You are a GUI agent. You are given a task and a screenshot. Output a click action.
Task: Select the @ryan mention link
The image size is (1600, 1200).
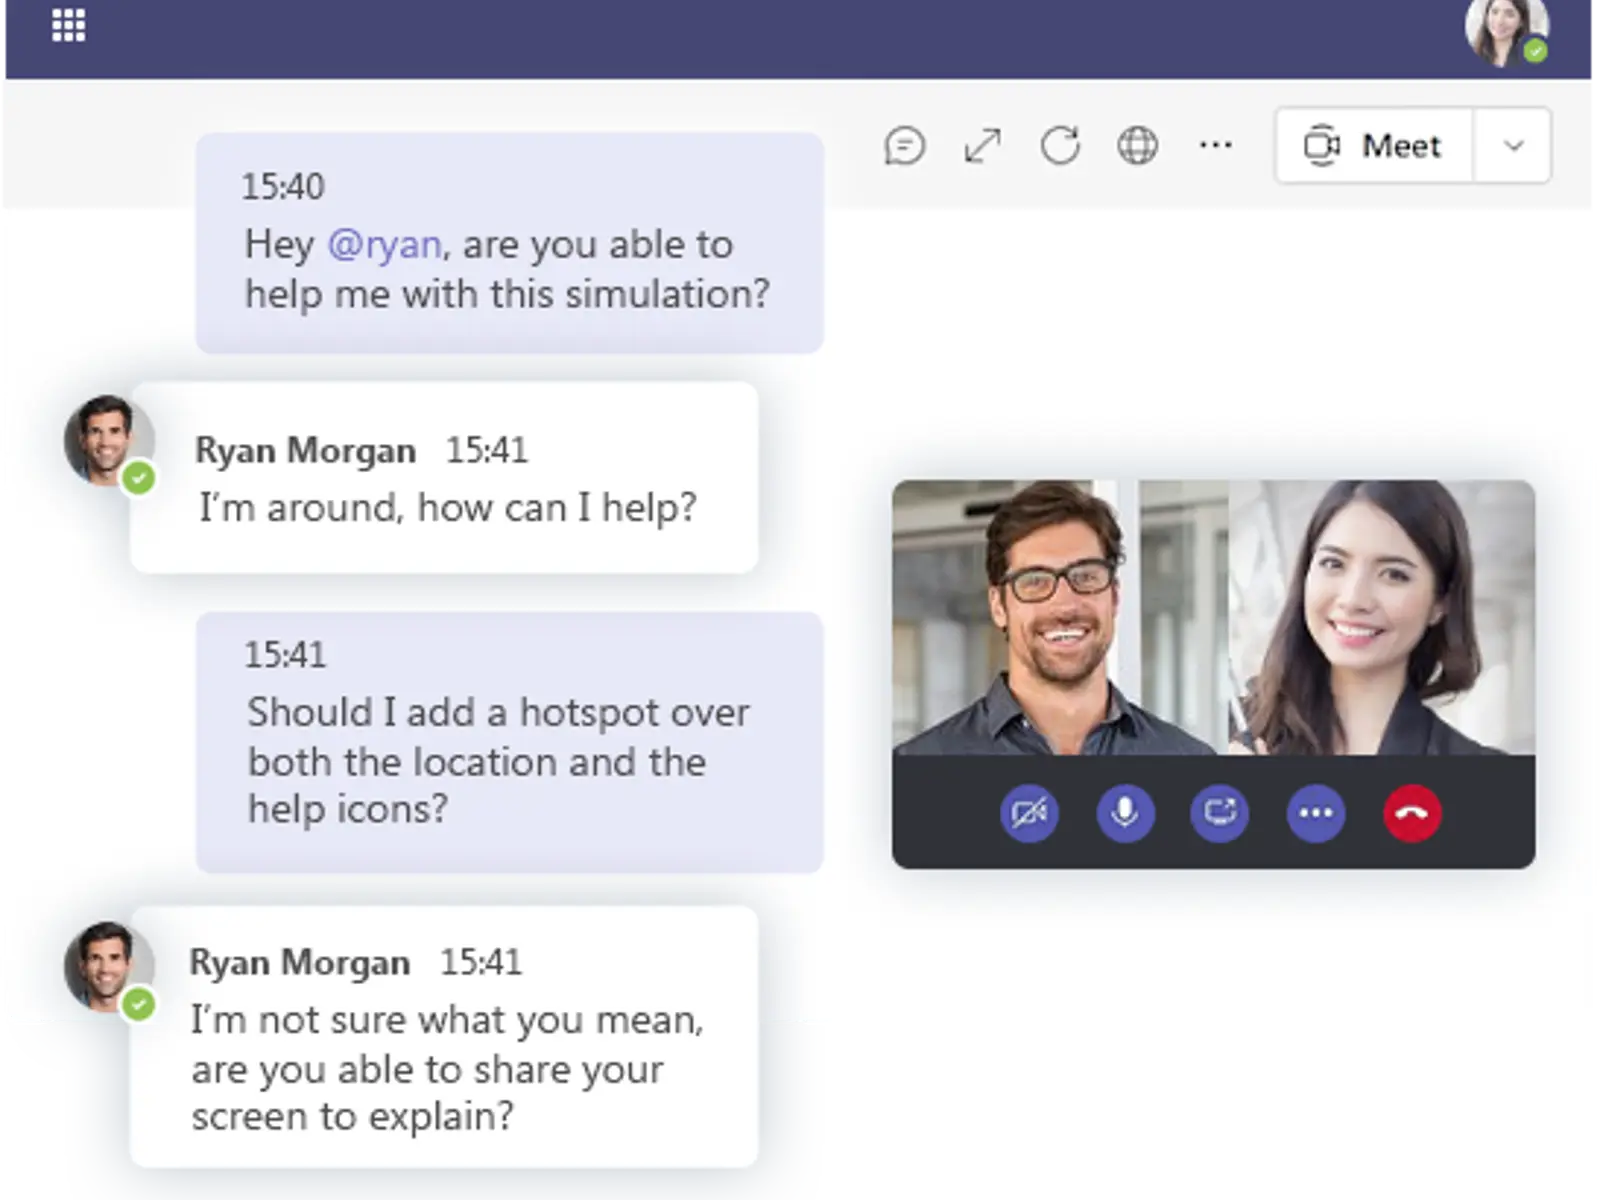384,243
